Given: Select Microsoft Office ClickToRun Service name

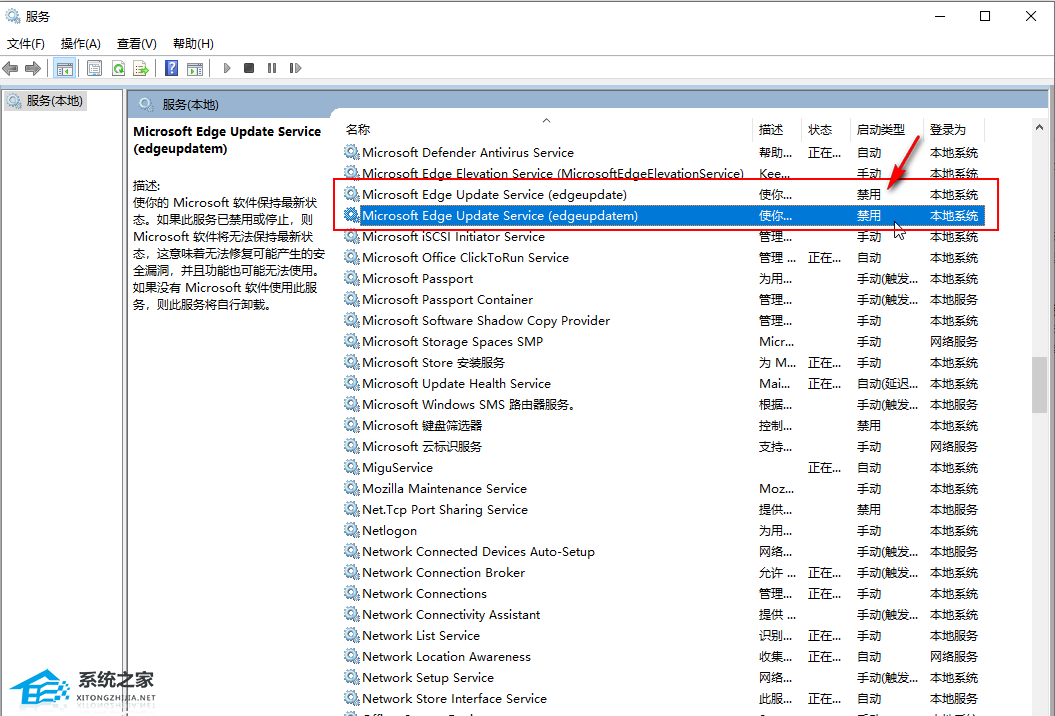Looking at the screenshot, I should [466, 257].
